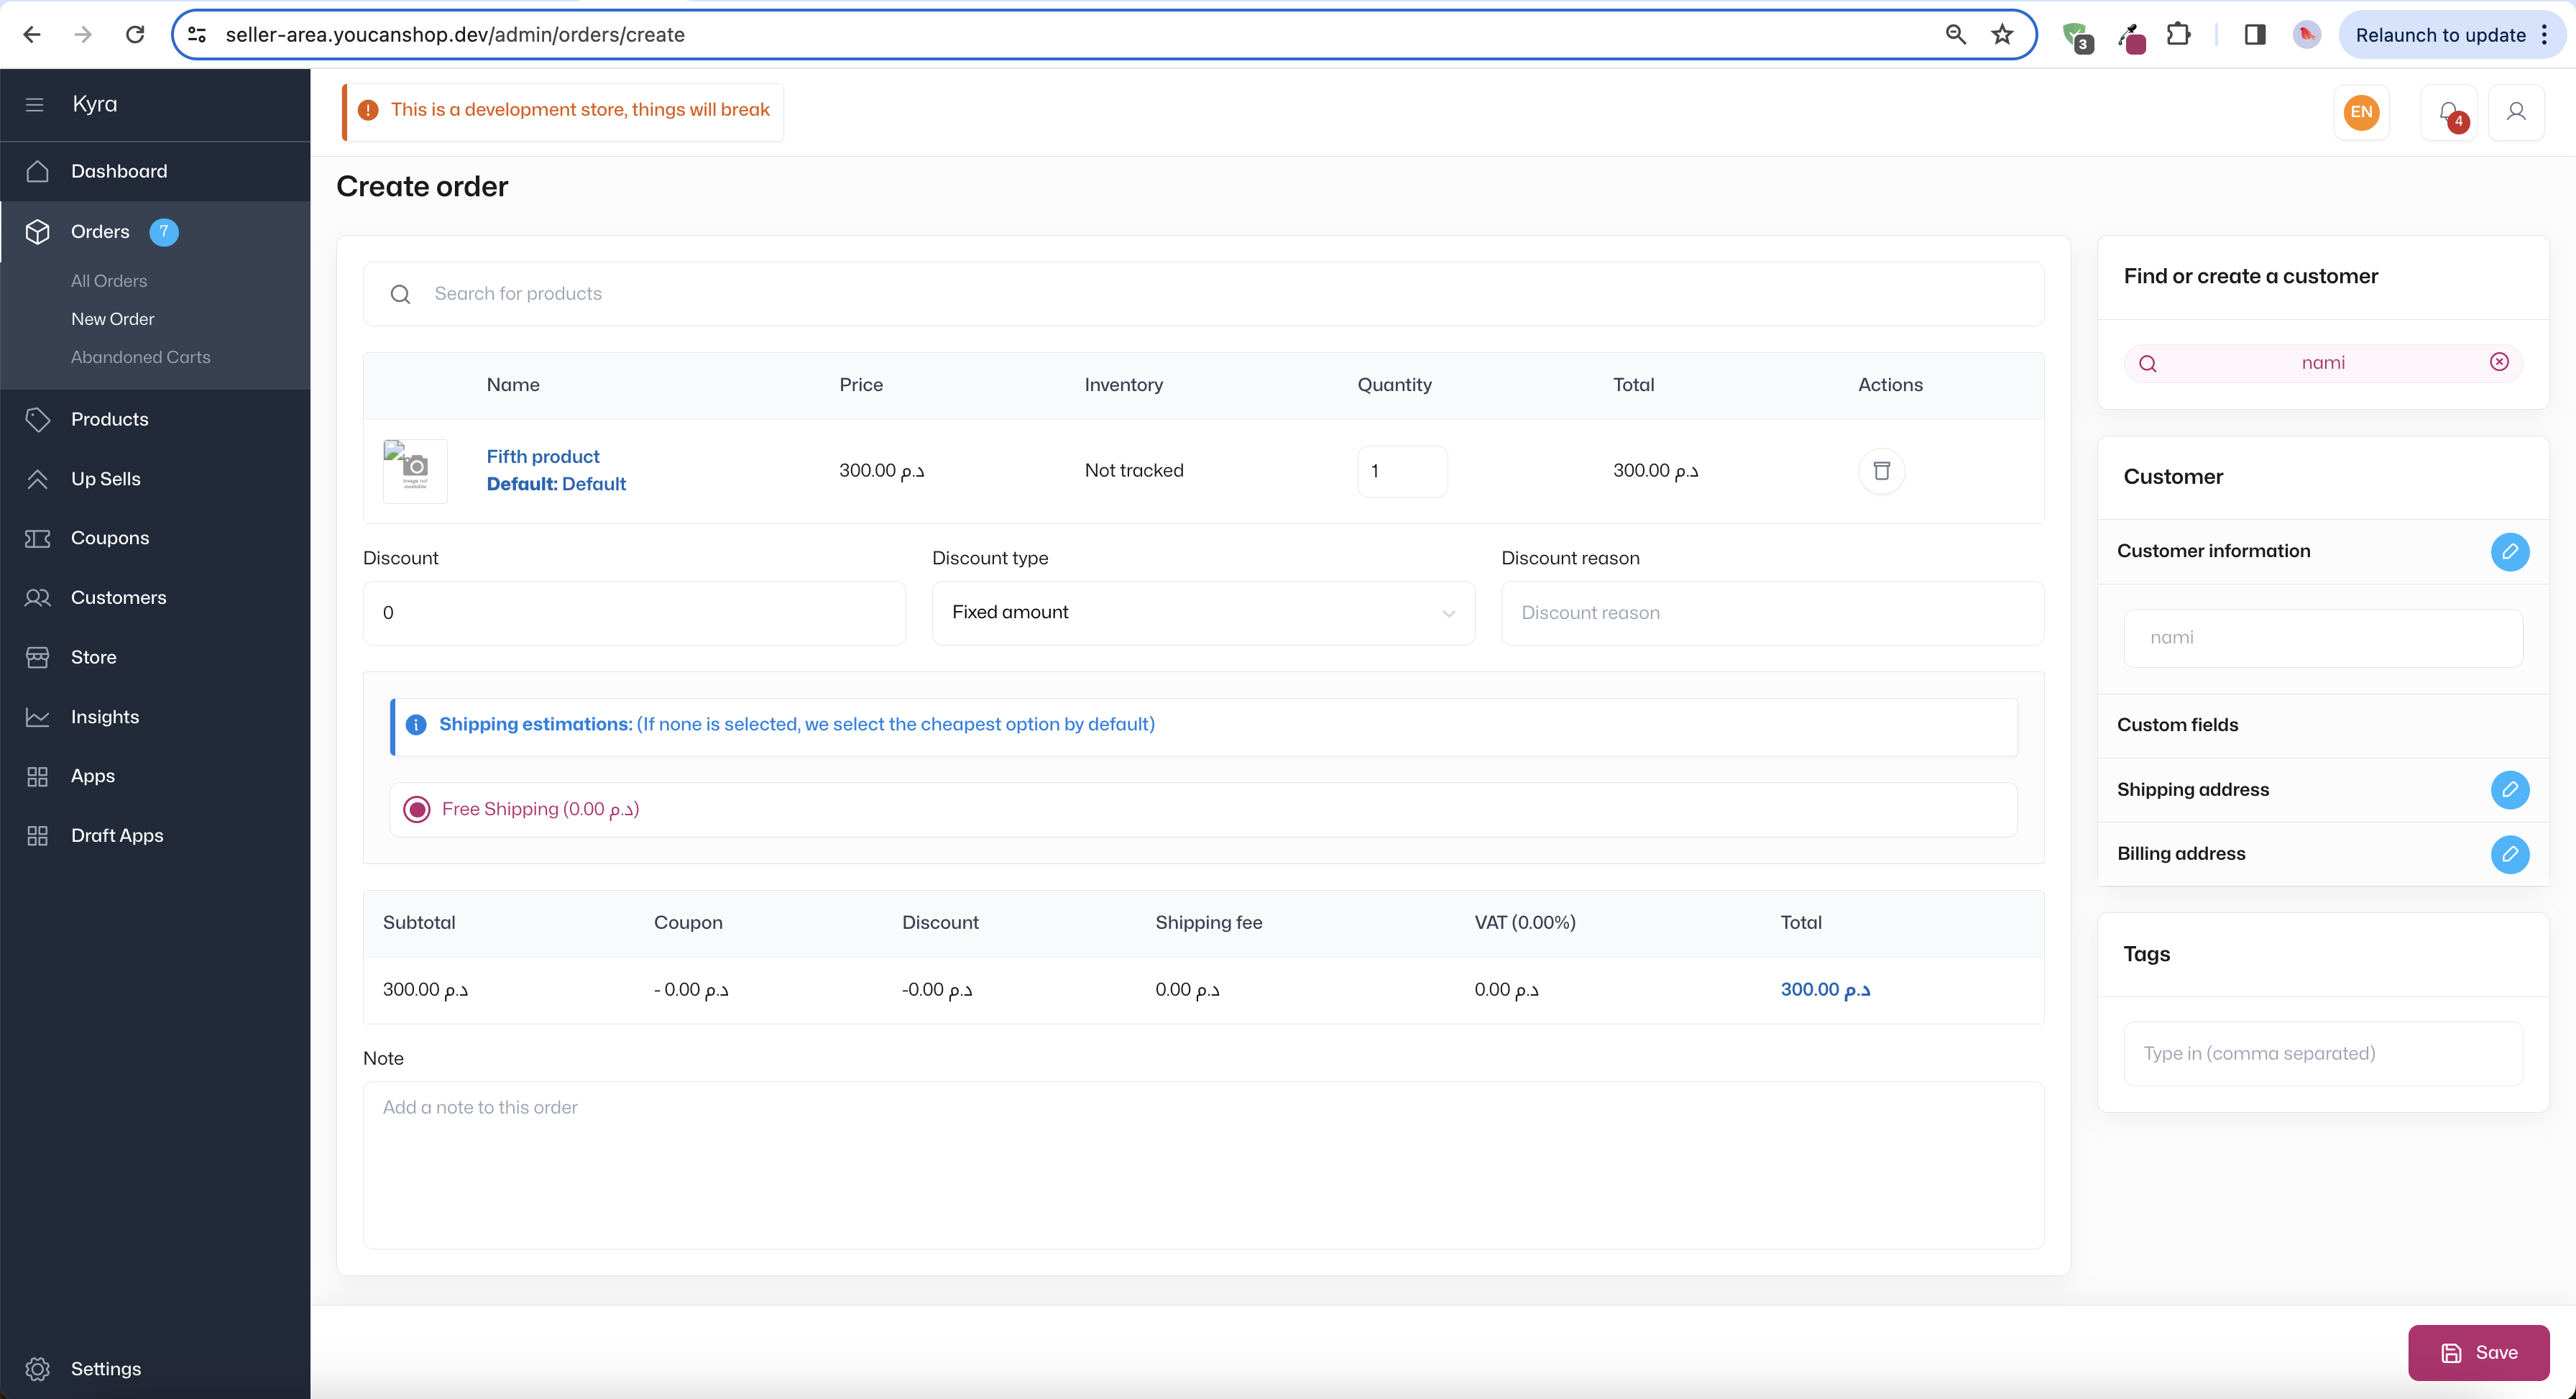The height and width of the screenshot is (1399, 2576).
Task: Toggle the billing address edit icon
Action: coord(2511,853)
